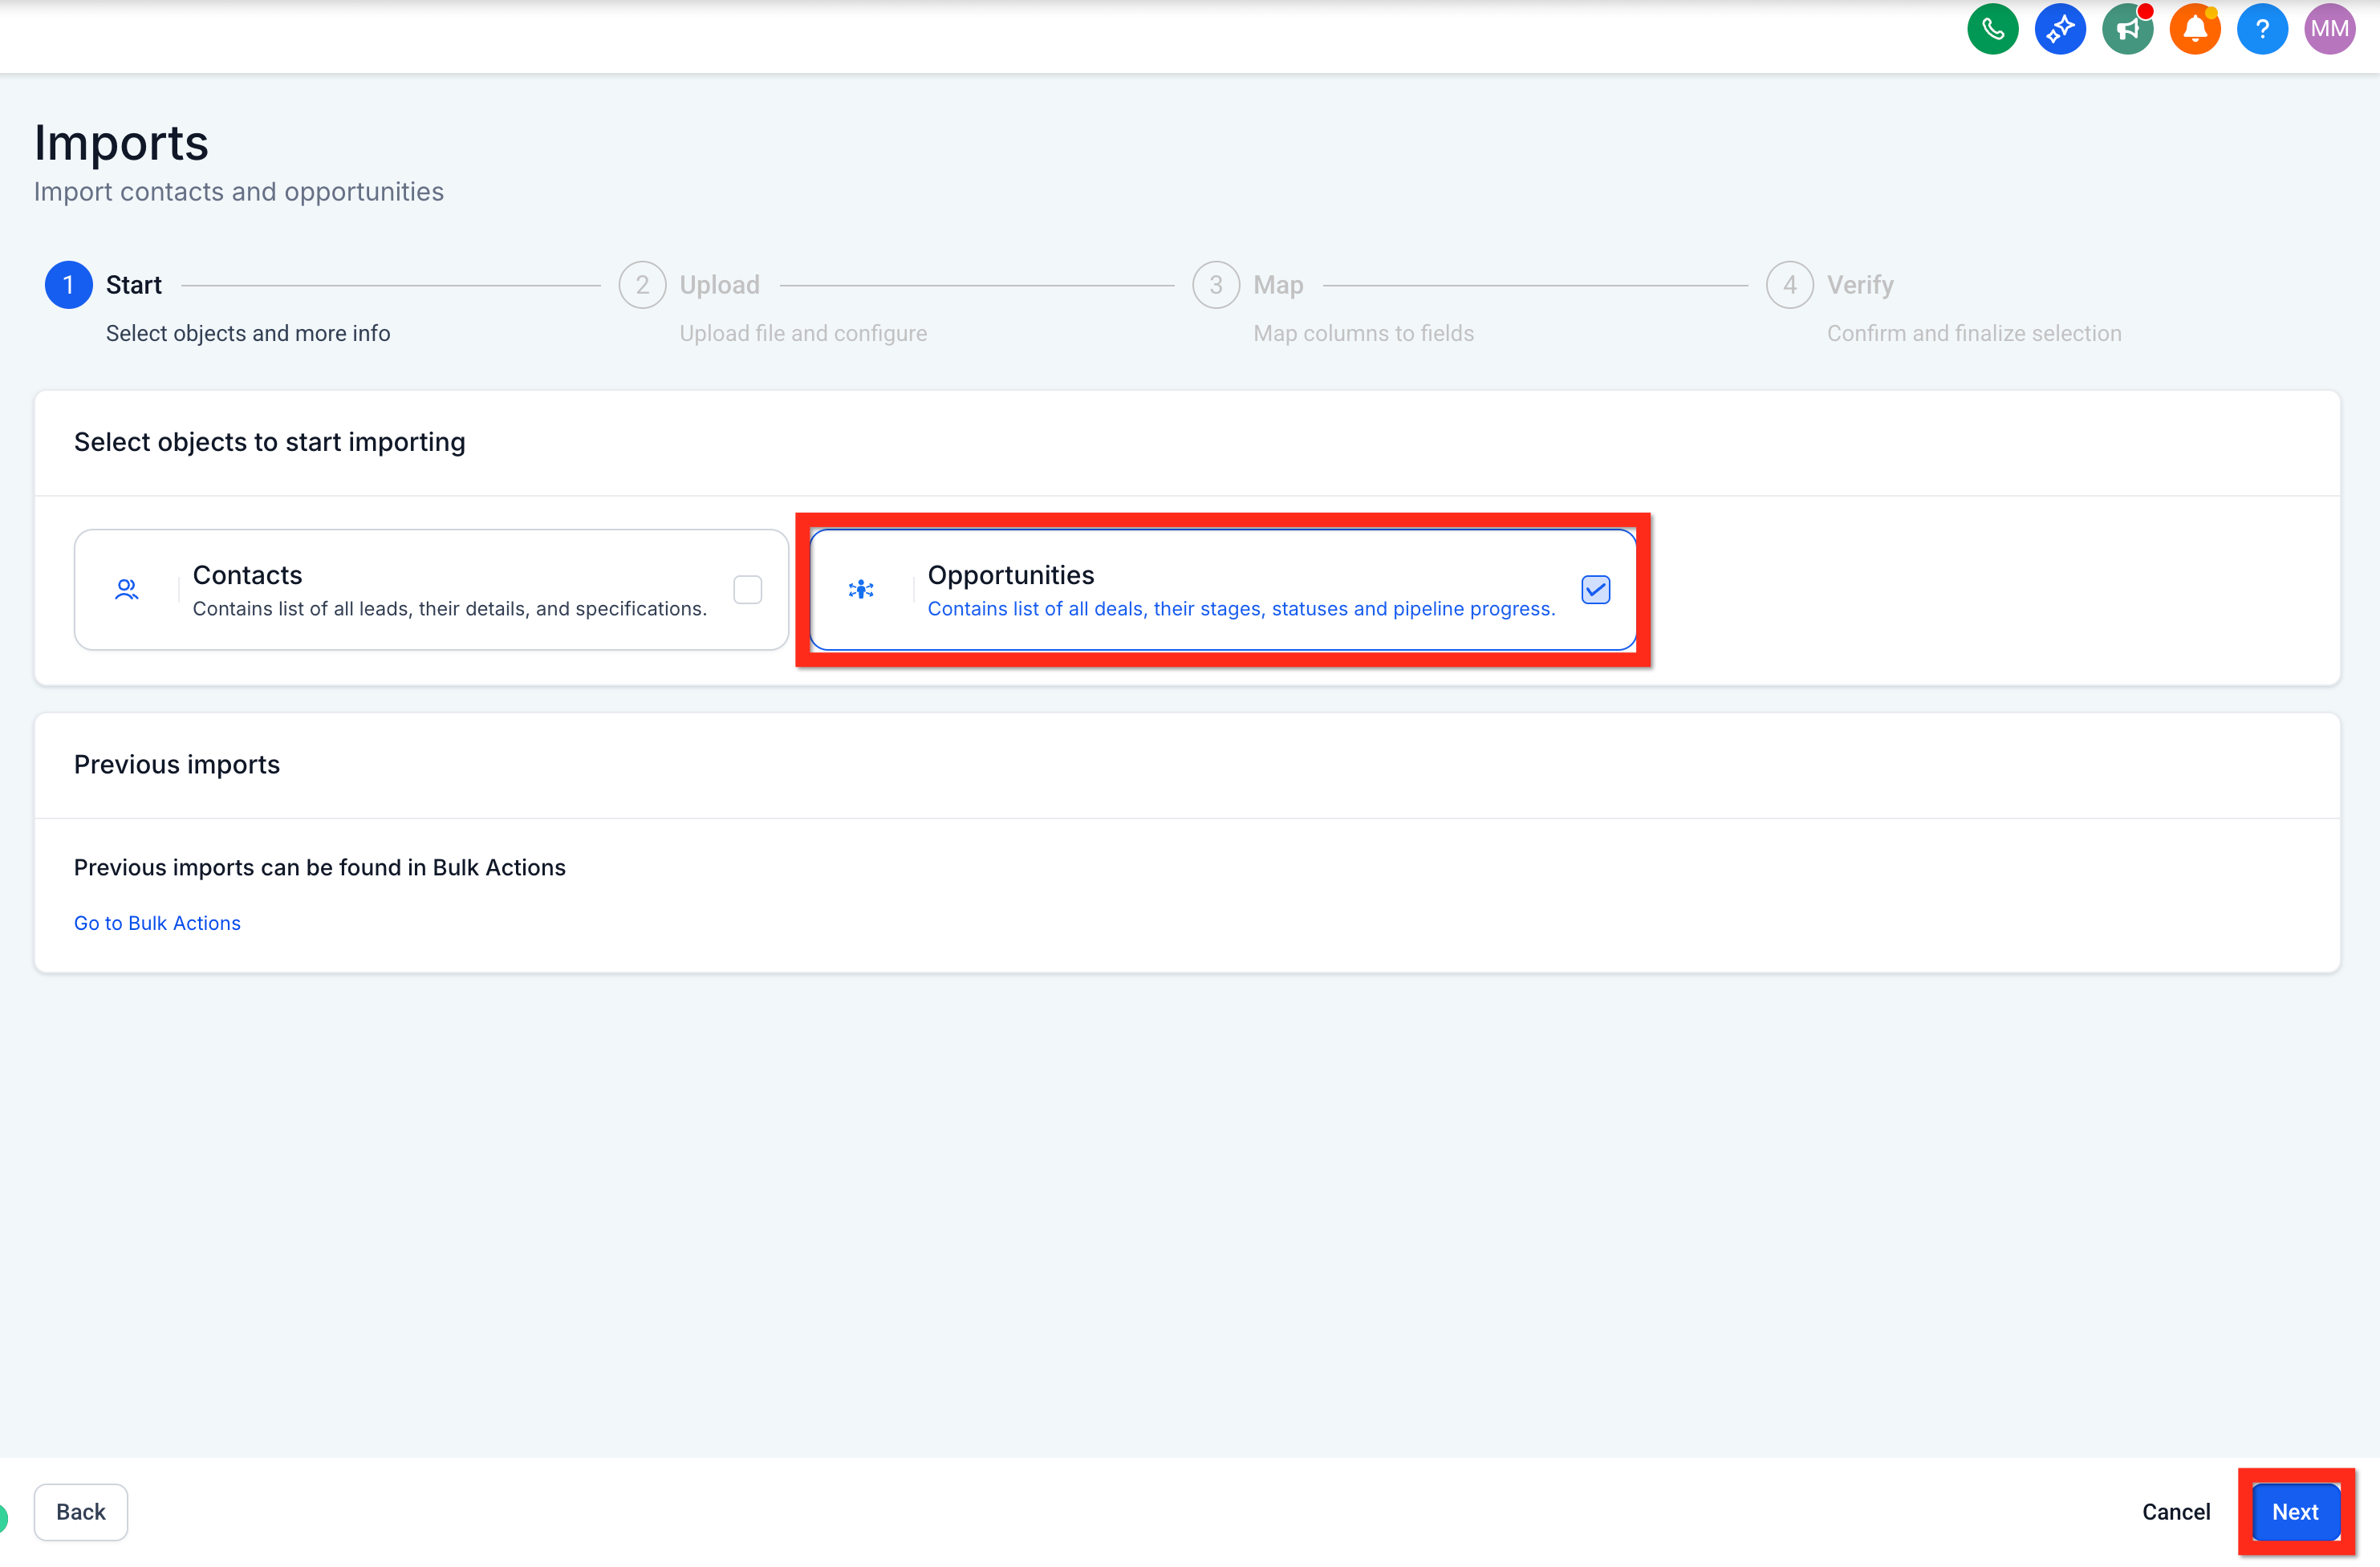
Task: Click the Opportunities card title
Action: (1010, 575)
